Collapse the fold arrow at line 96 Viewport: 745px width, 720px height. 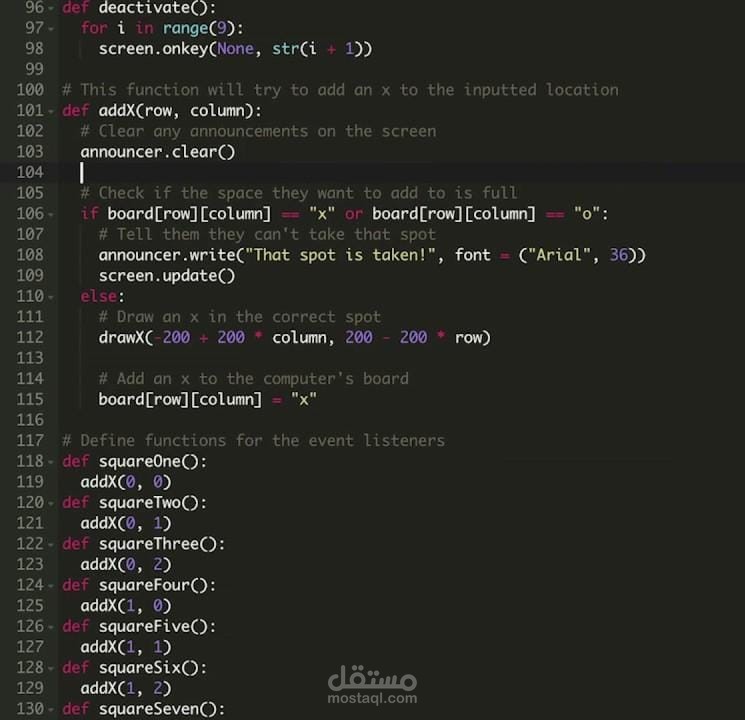click(51, 8)
